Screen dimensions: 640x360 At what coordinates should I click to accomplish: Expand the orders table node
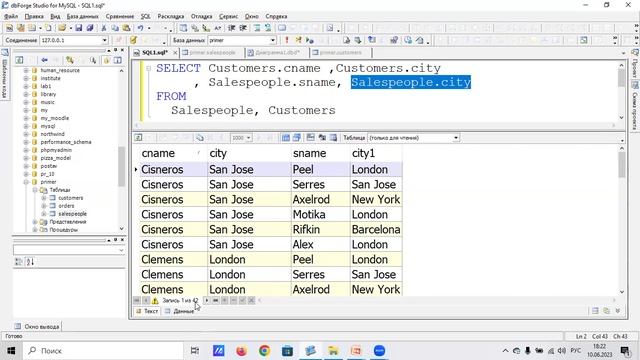pyautogui.click(x=44, y=206)
